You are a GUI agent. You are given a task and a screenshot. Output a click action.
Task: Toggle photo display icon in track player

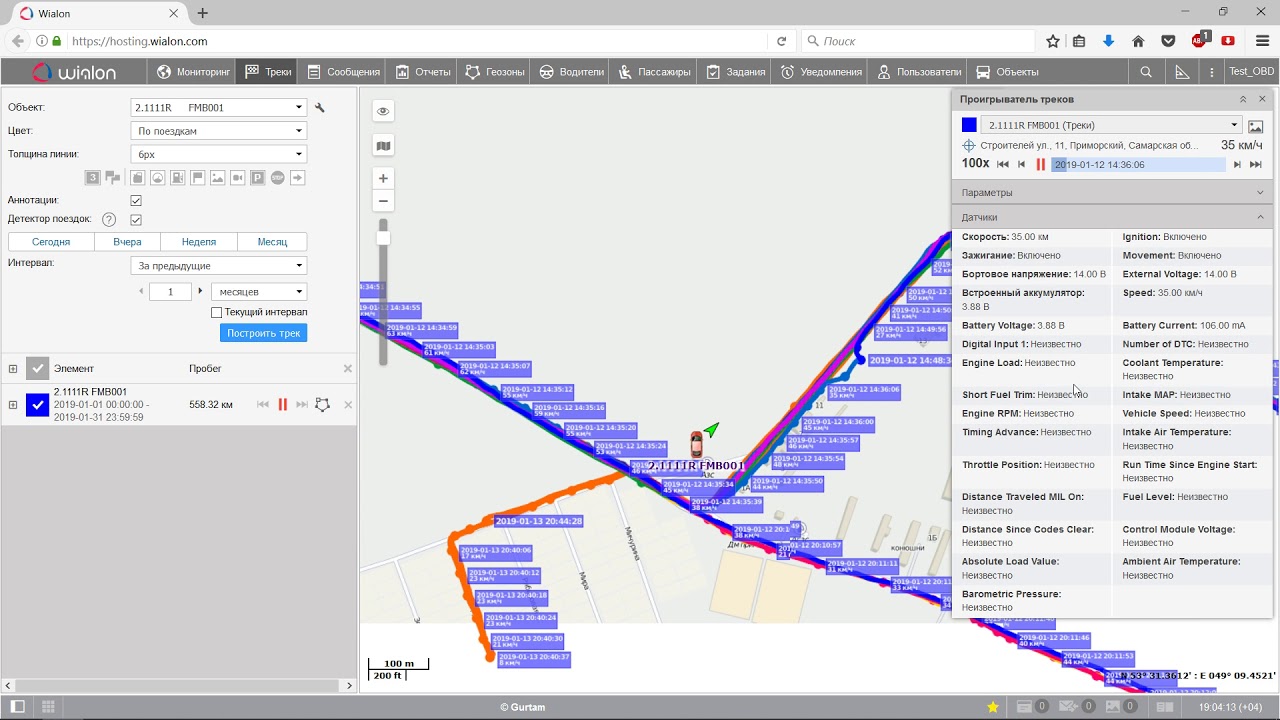tap(1256, 126)
